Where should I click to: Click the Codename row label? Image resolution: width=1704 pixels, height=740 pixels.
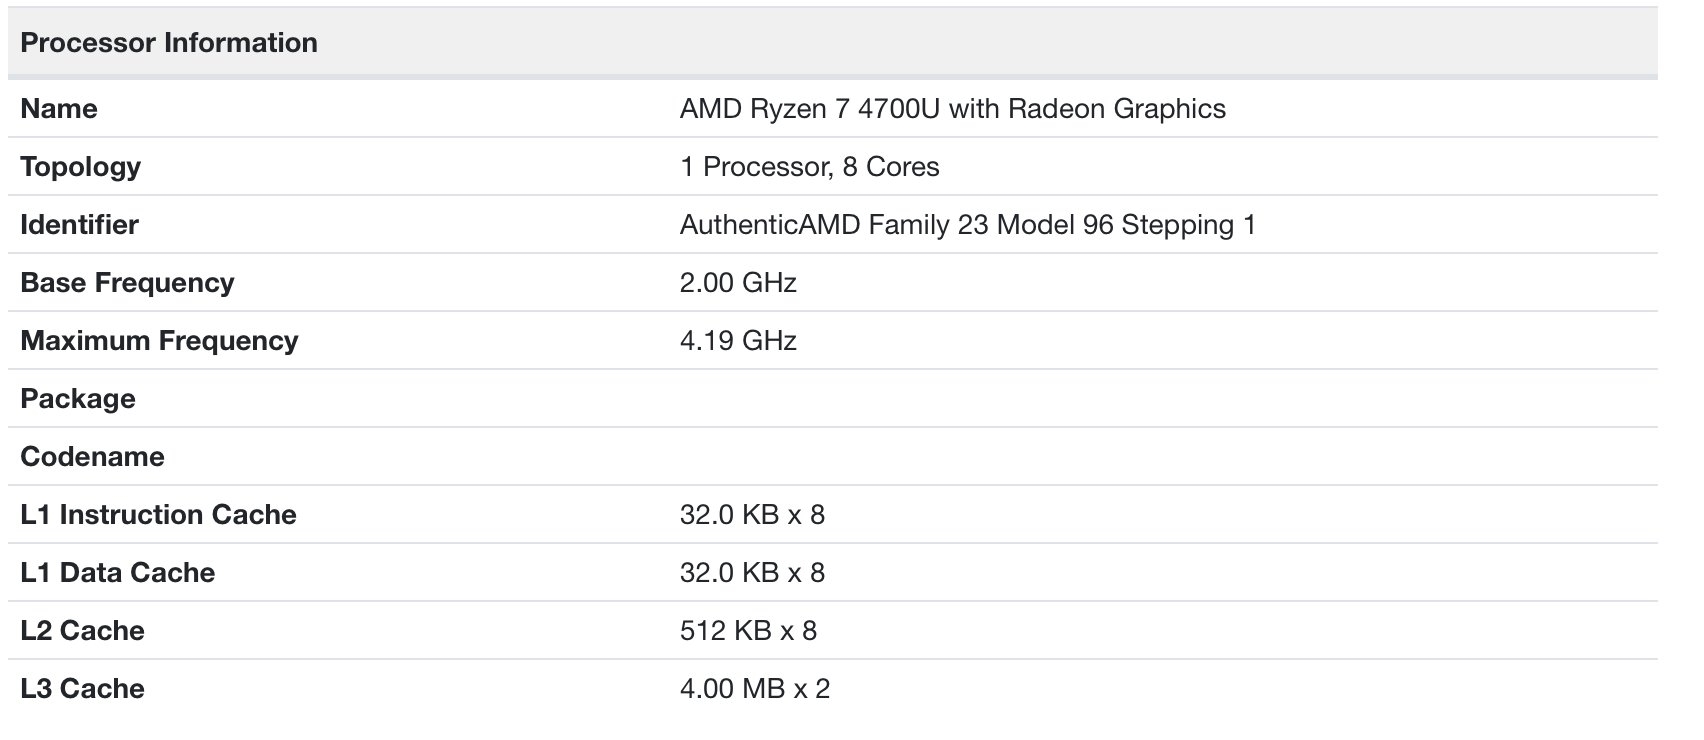click(x=92, y=457)
